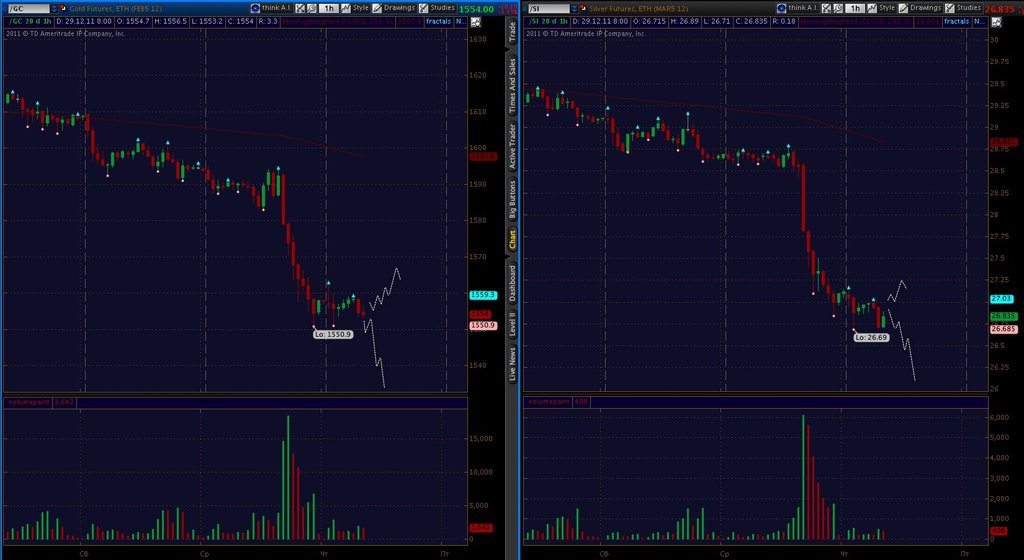Open think A.I. in the gold chart
The height and width of the screenshot is (560, 1024).
click(x=276, y=8)
